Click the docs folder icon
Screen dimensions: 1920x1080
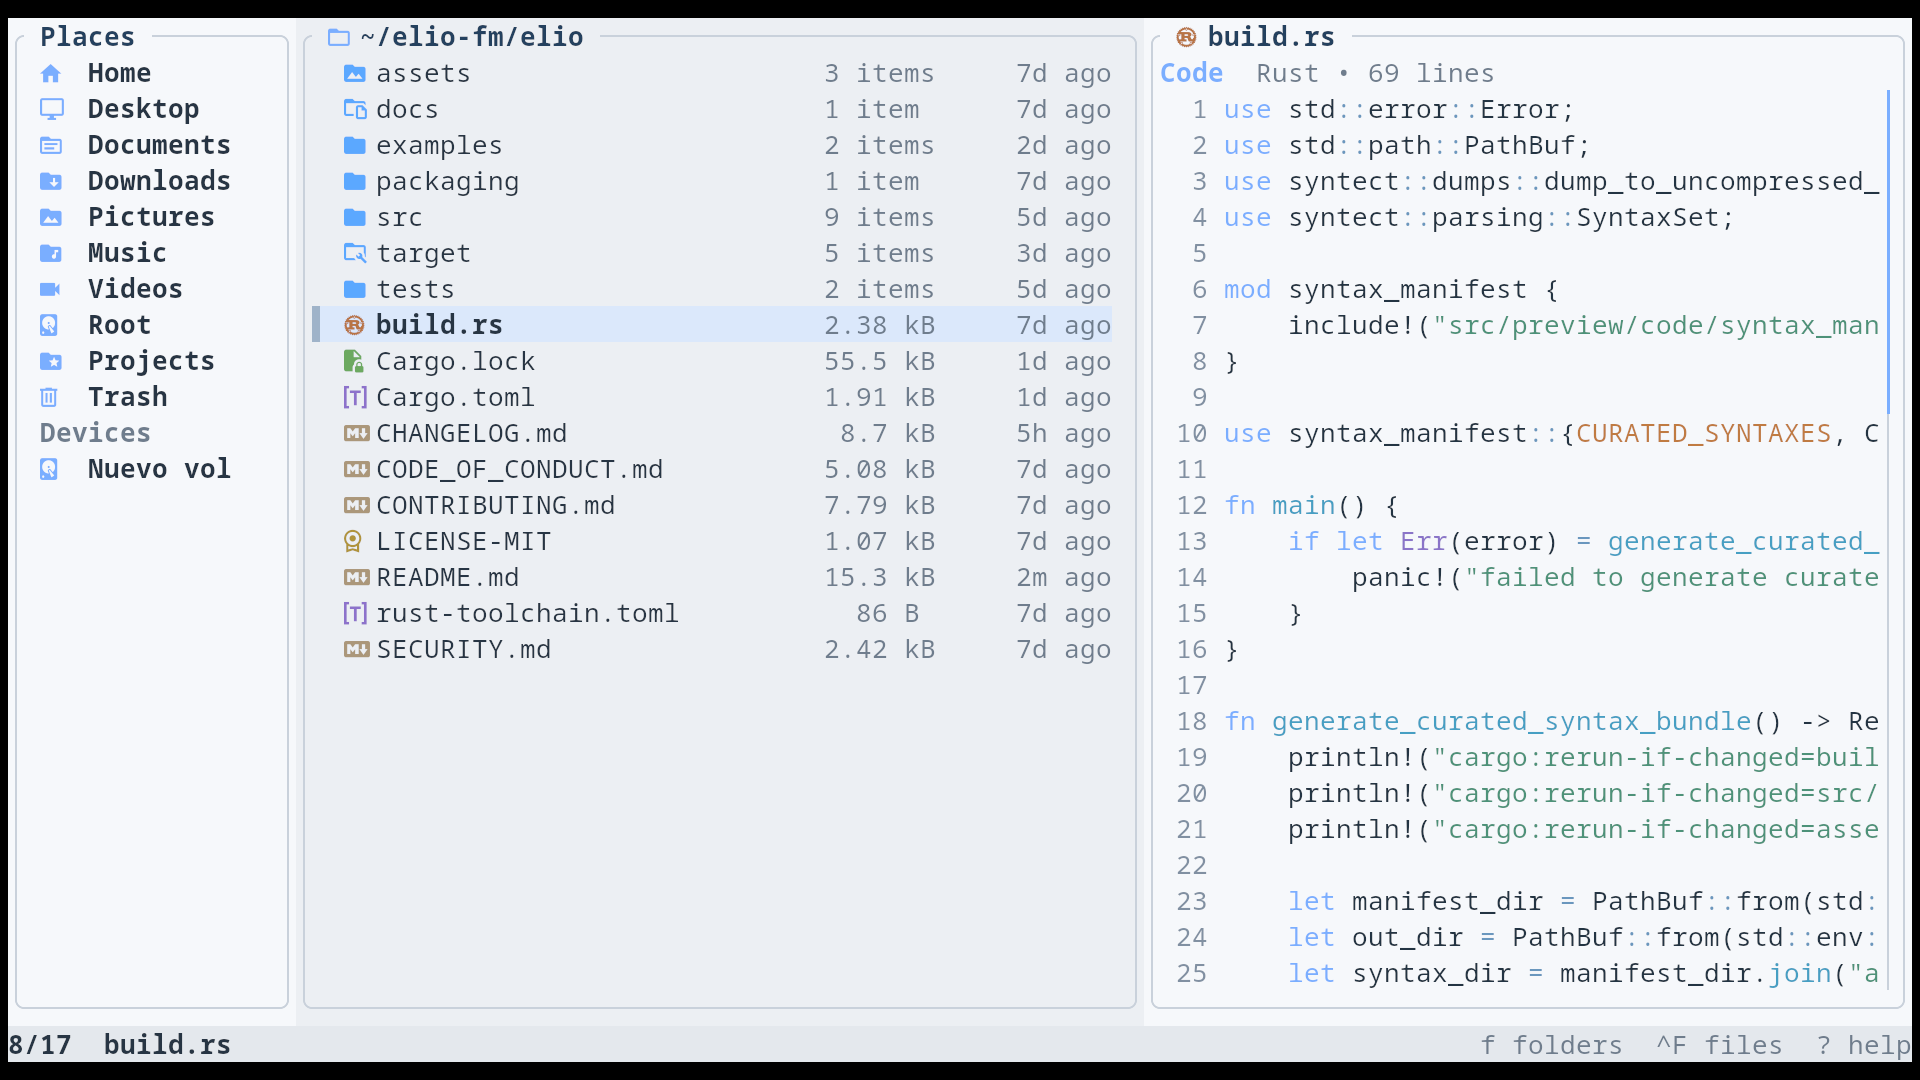click(355, 110)
